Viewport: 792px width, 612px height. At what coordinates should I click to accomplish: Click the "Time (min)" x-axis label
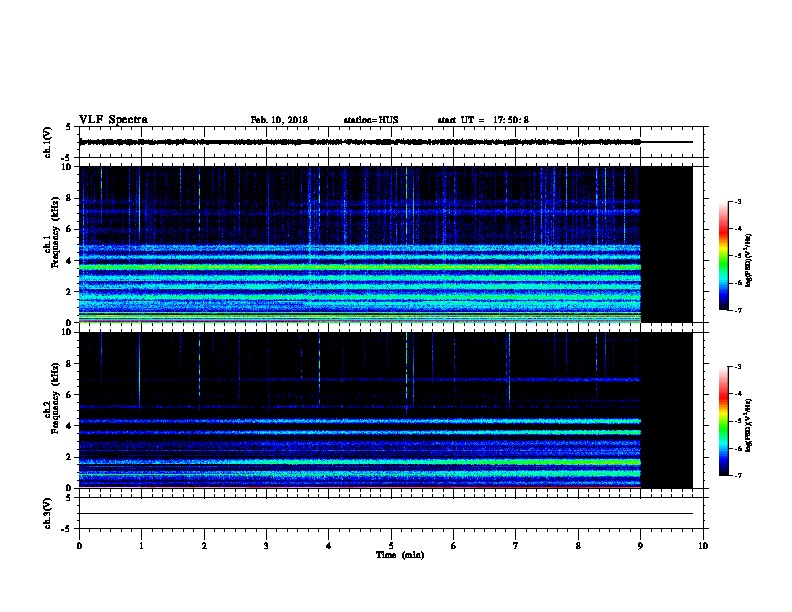400,555
